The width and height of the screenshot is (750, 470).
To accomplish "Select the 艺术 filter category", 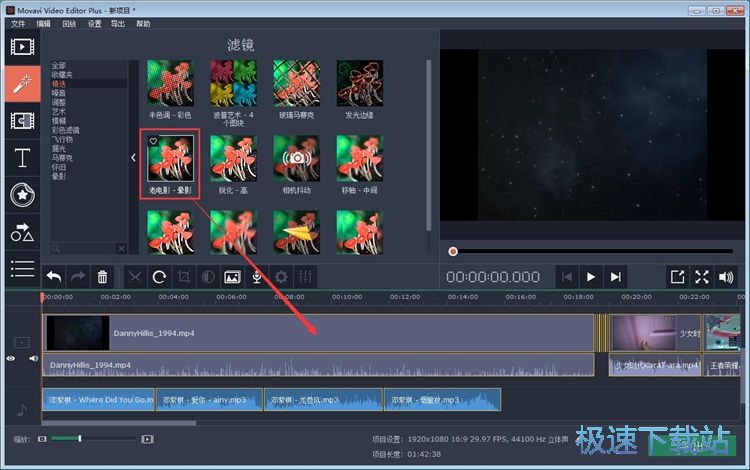I will pos(59,111).
